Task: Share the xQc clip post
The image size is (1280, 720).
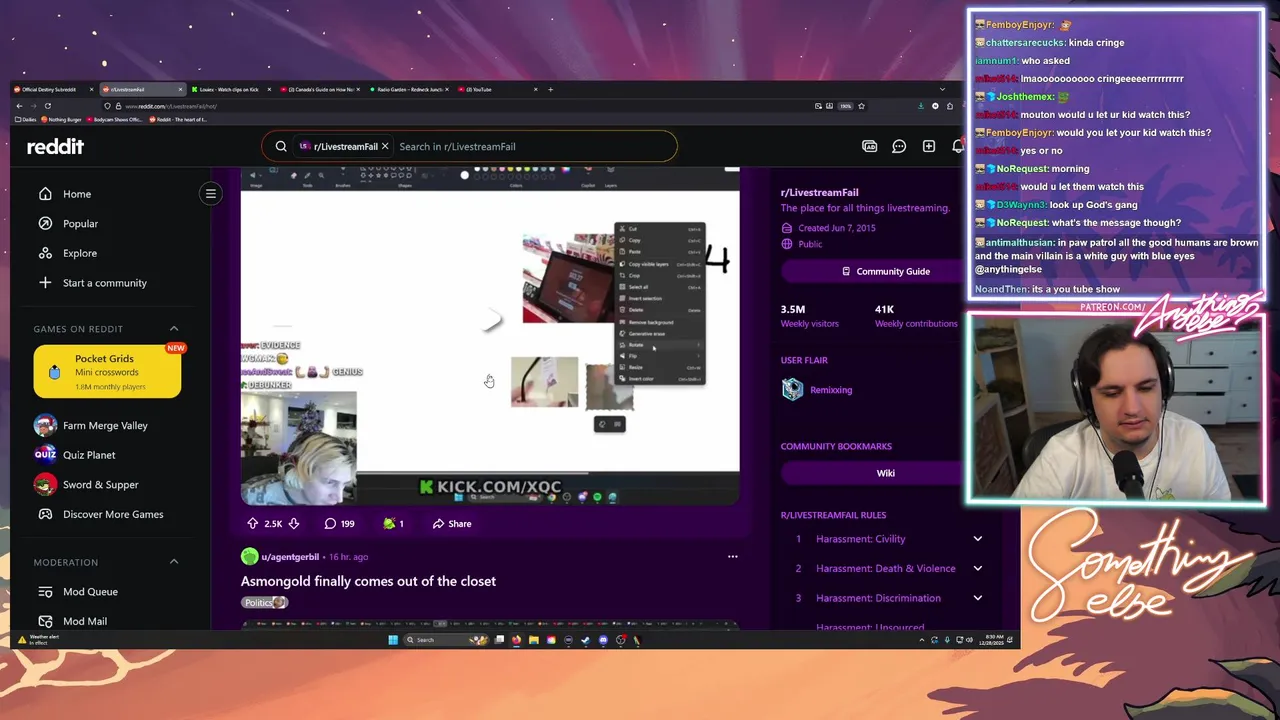Action: 452,523
